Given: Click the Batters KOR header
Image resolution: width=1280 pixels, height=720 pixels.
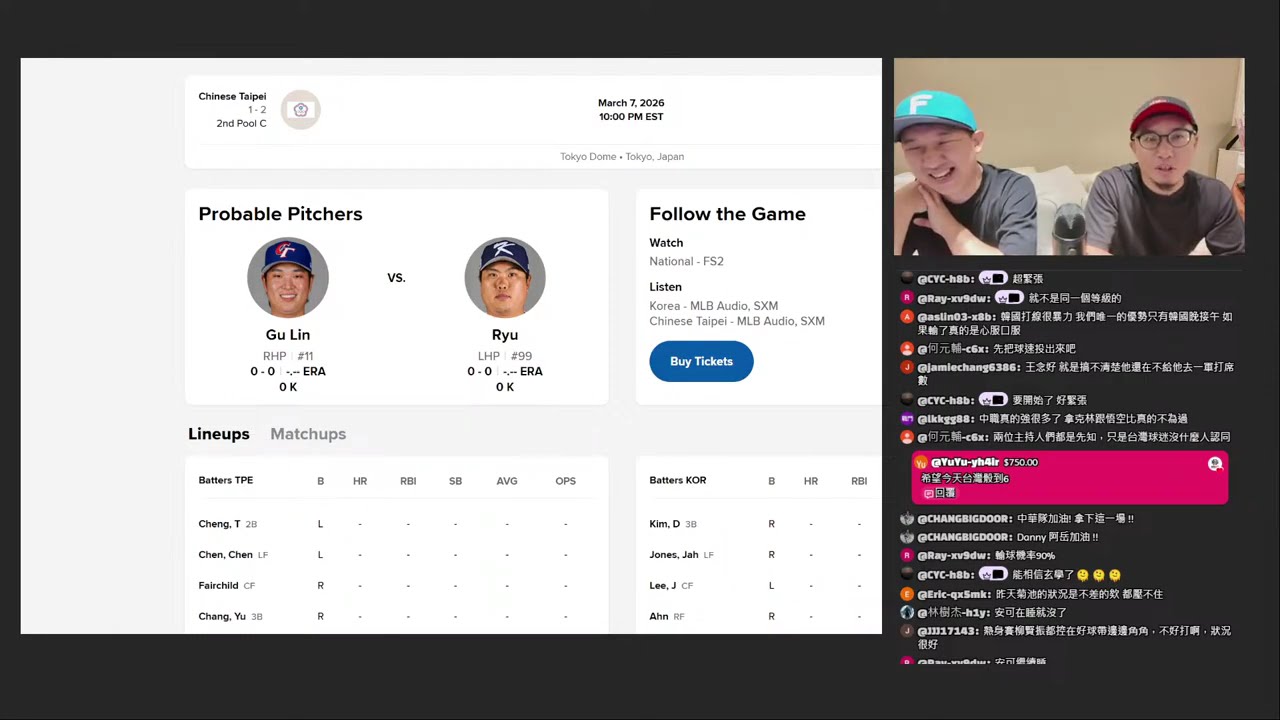Looking at the screenshot, I should (x=678, y=480).
